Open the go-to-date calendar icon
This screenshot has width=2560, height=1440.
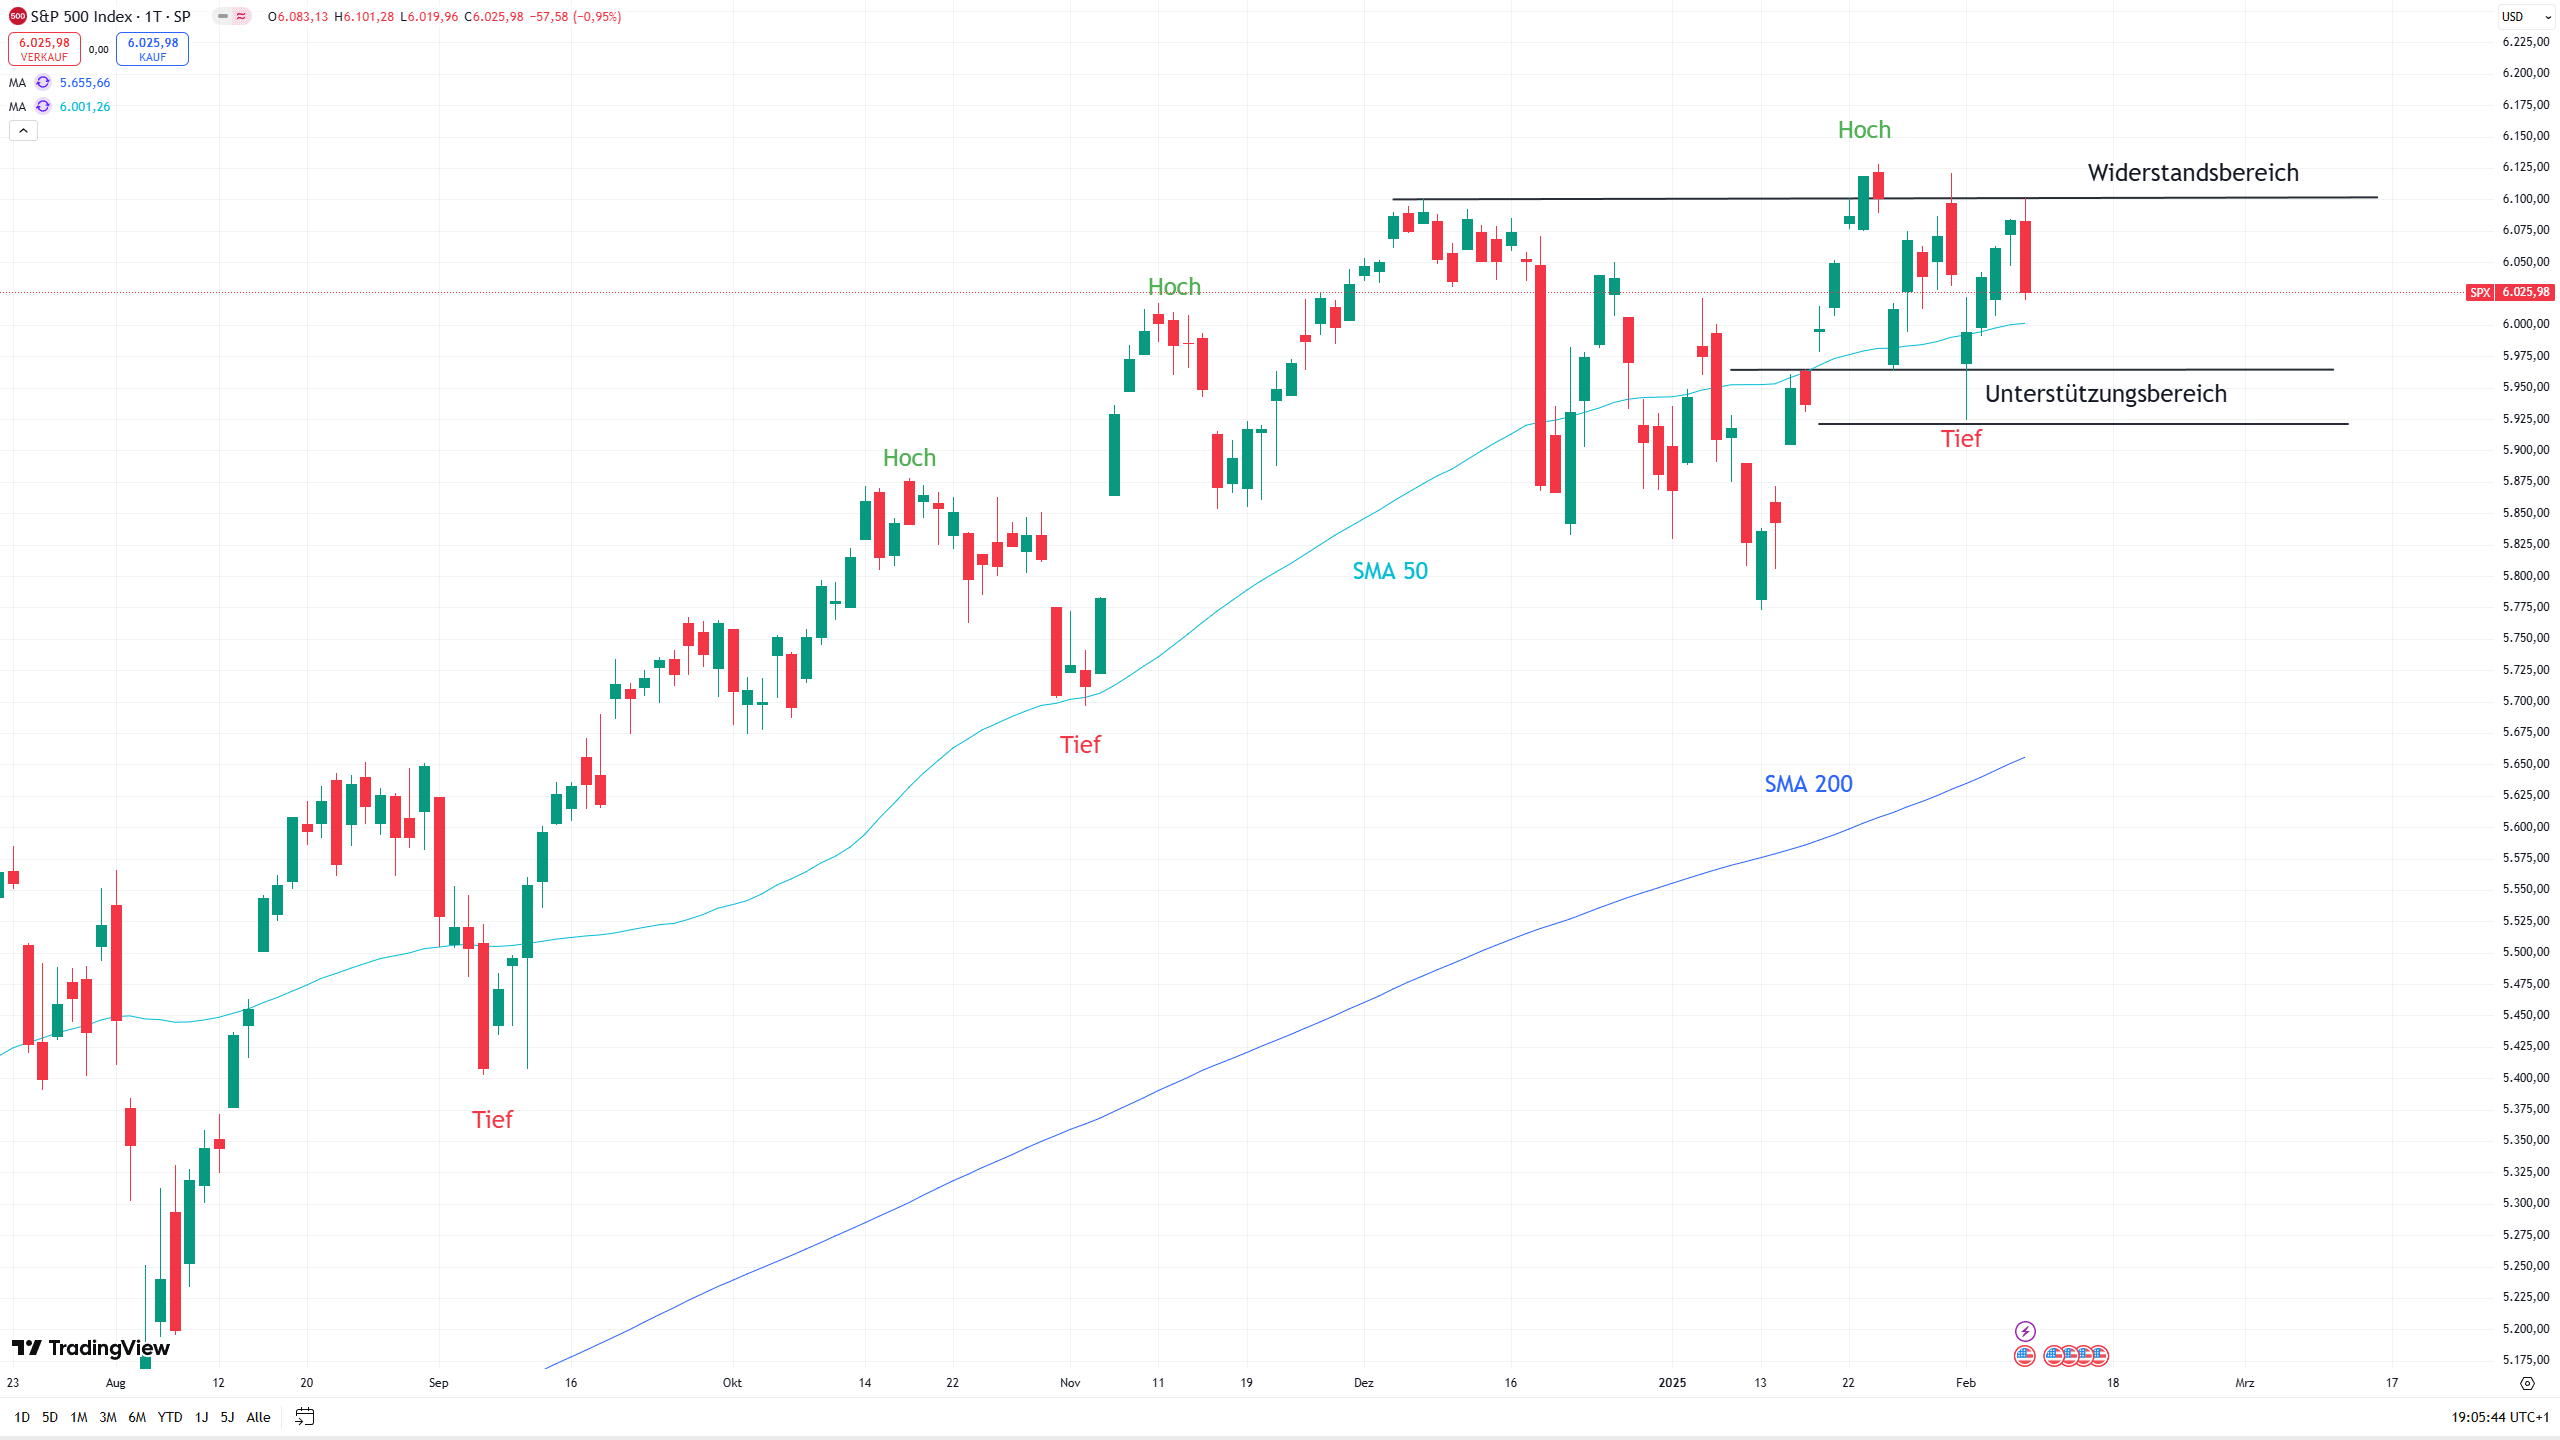[x=305, y=1417]
